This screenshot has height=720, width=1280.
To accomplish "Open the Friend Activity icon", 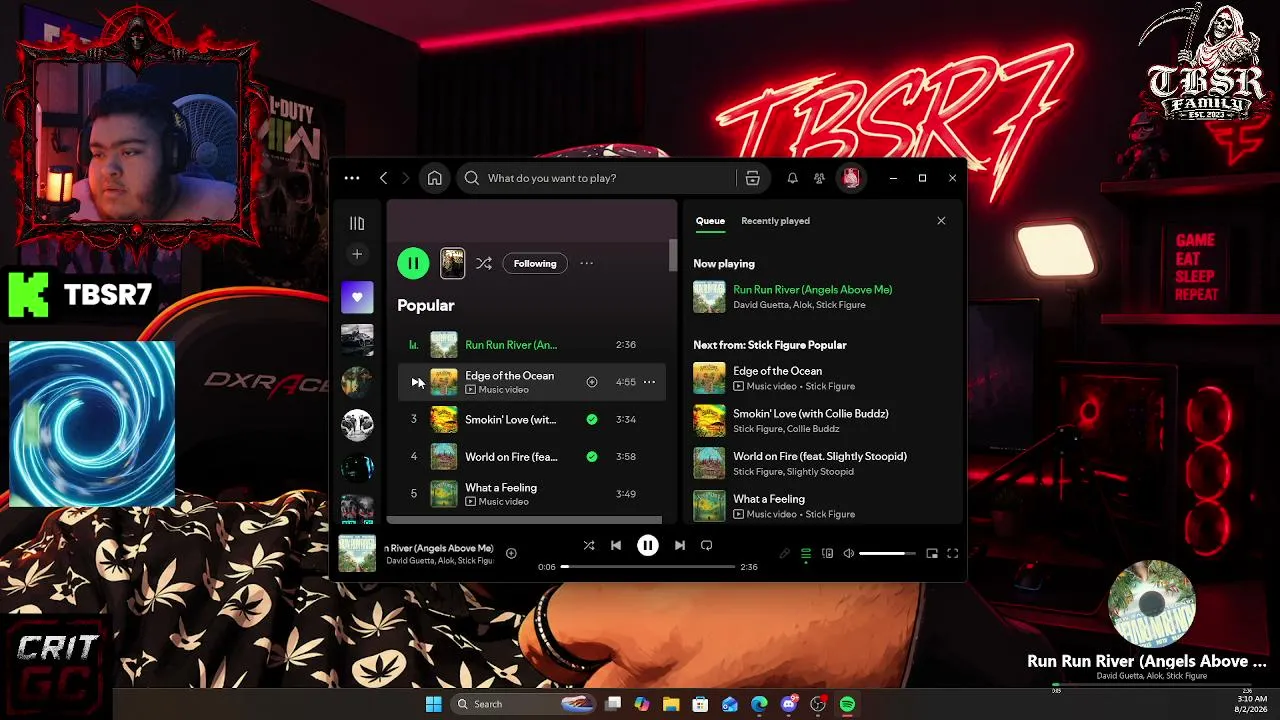I will tap(819, 178).
